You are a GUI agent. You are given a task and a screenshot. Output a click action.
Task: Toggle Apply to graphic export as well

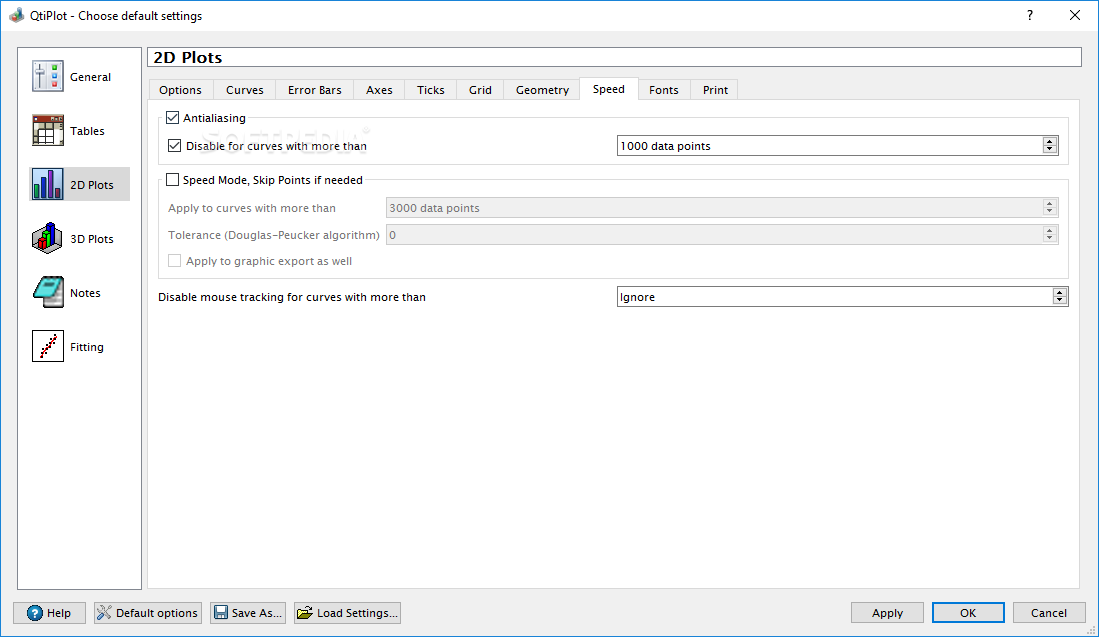175,261
